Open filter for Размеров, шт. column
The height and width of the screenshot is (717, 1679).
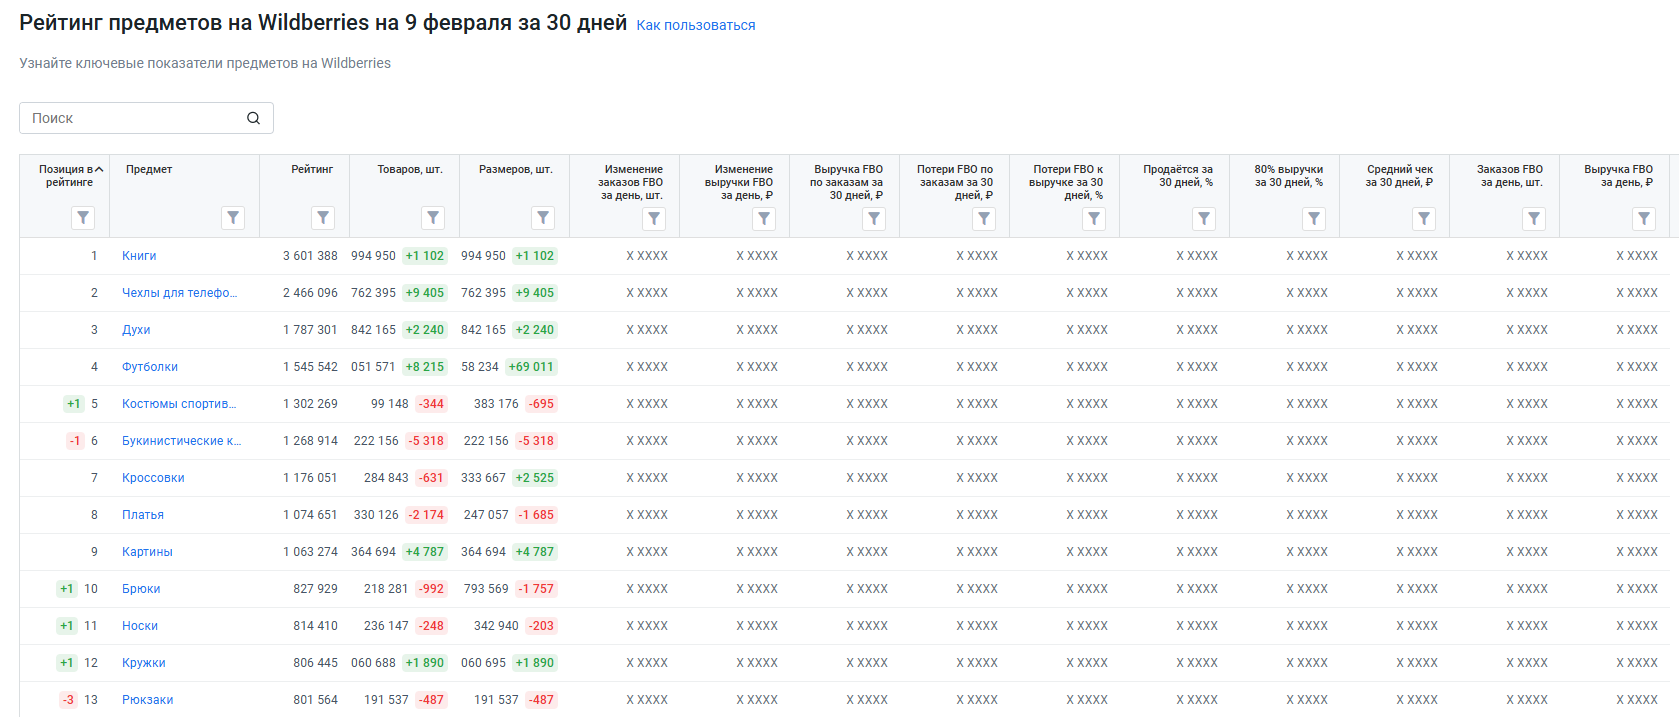[543, 217]
